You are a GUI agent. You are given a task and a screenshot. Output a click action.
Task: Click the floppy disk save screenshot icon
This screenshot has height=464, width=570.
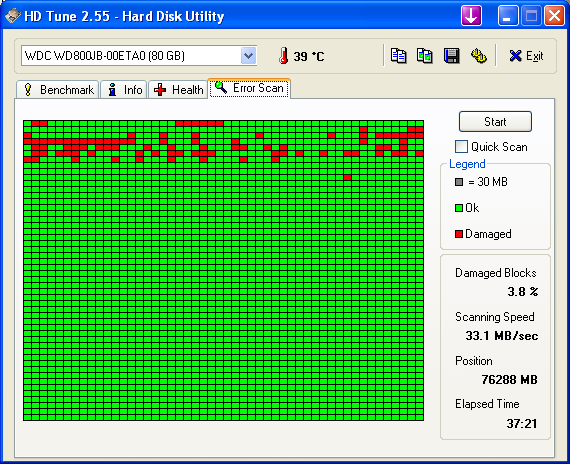coord(451,56)
